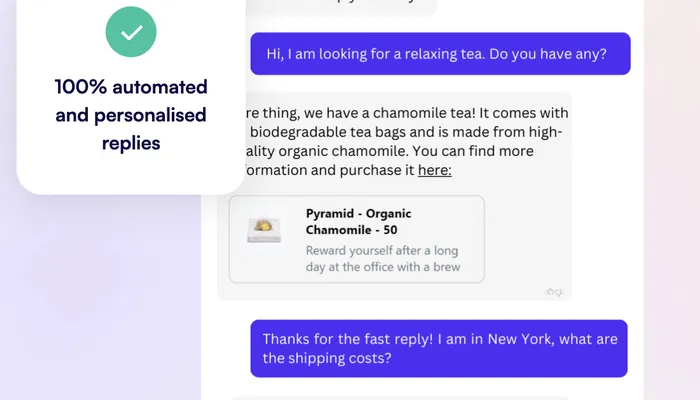Click the thumbs up icon
700x400 pixels.
pyautogui.click(x=549, y=292)
